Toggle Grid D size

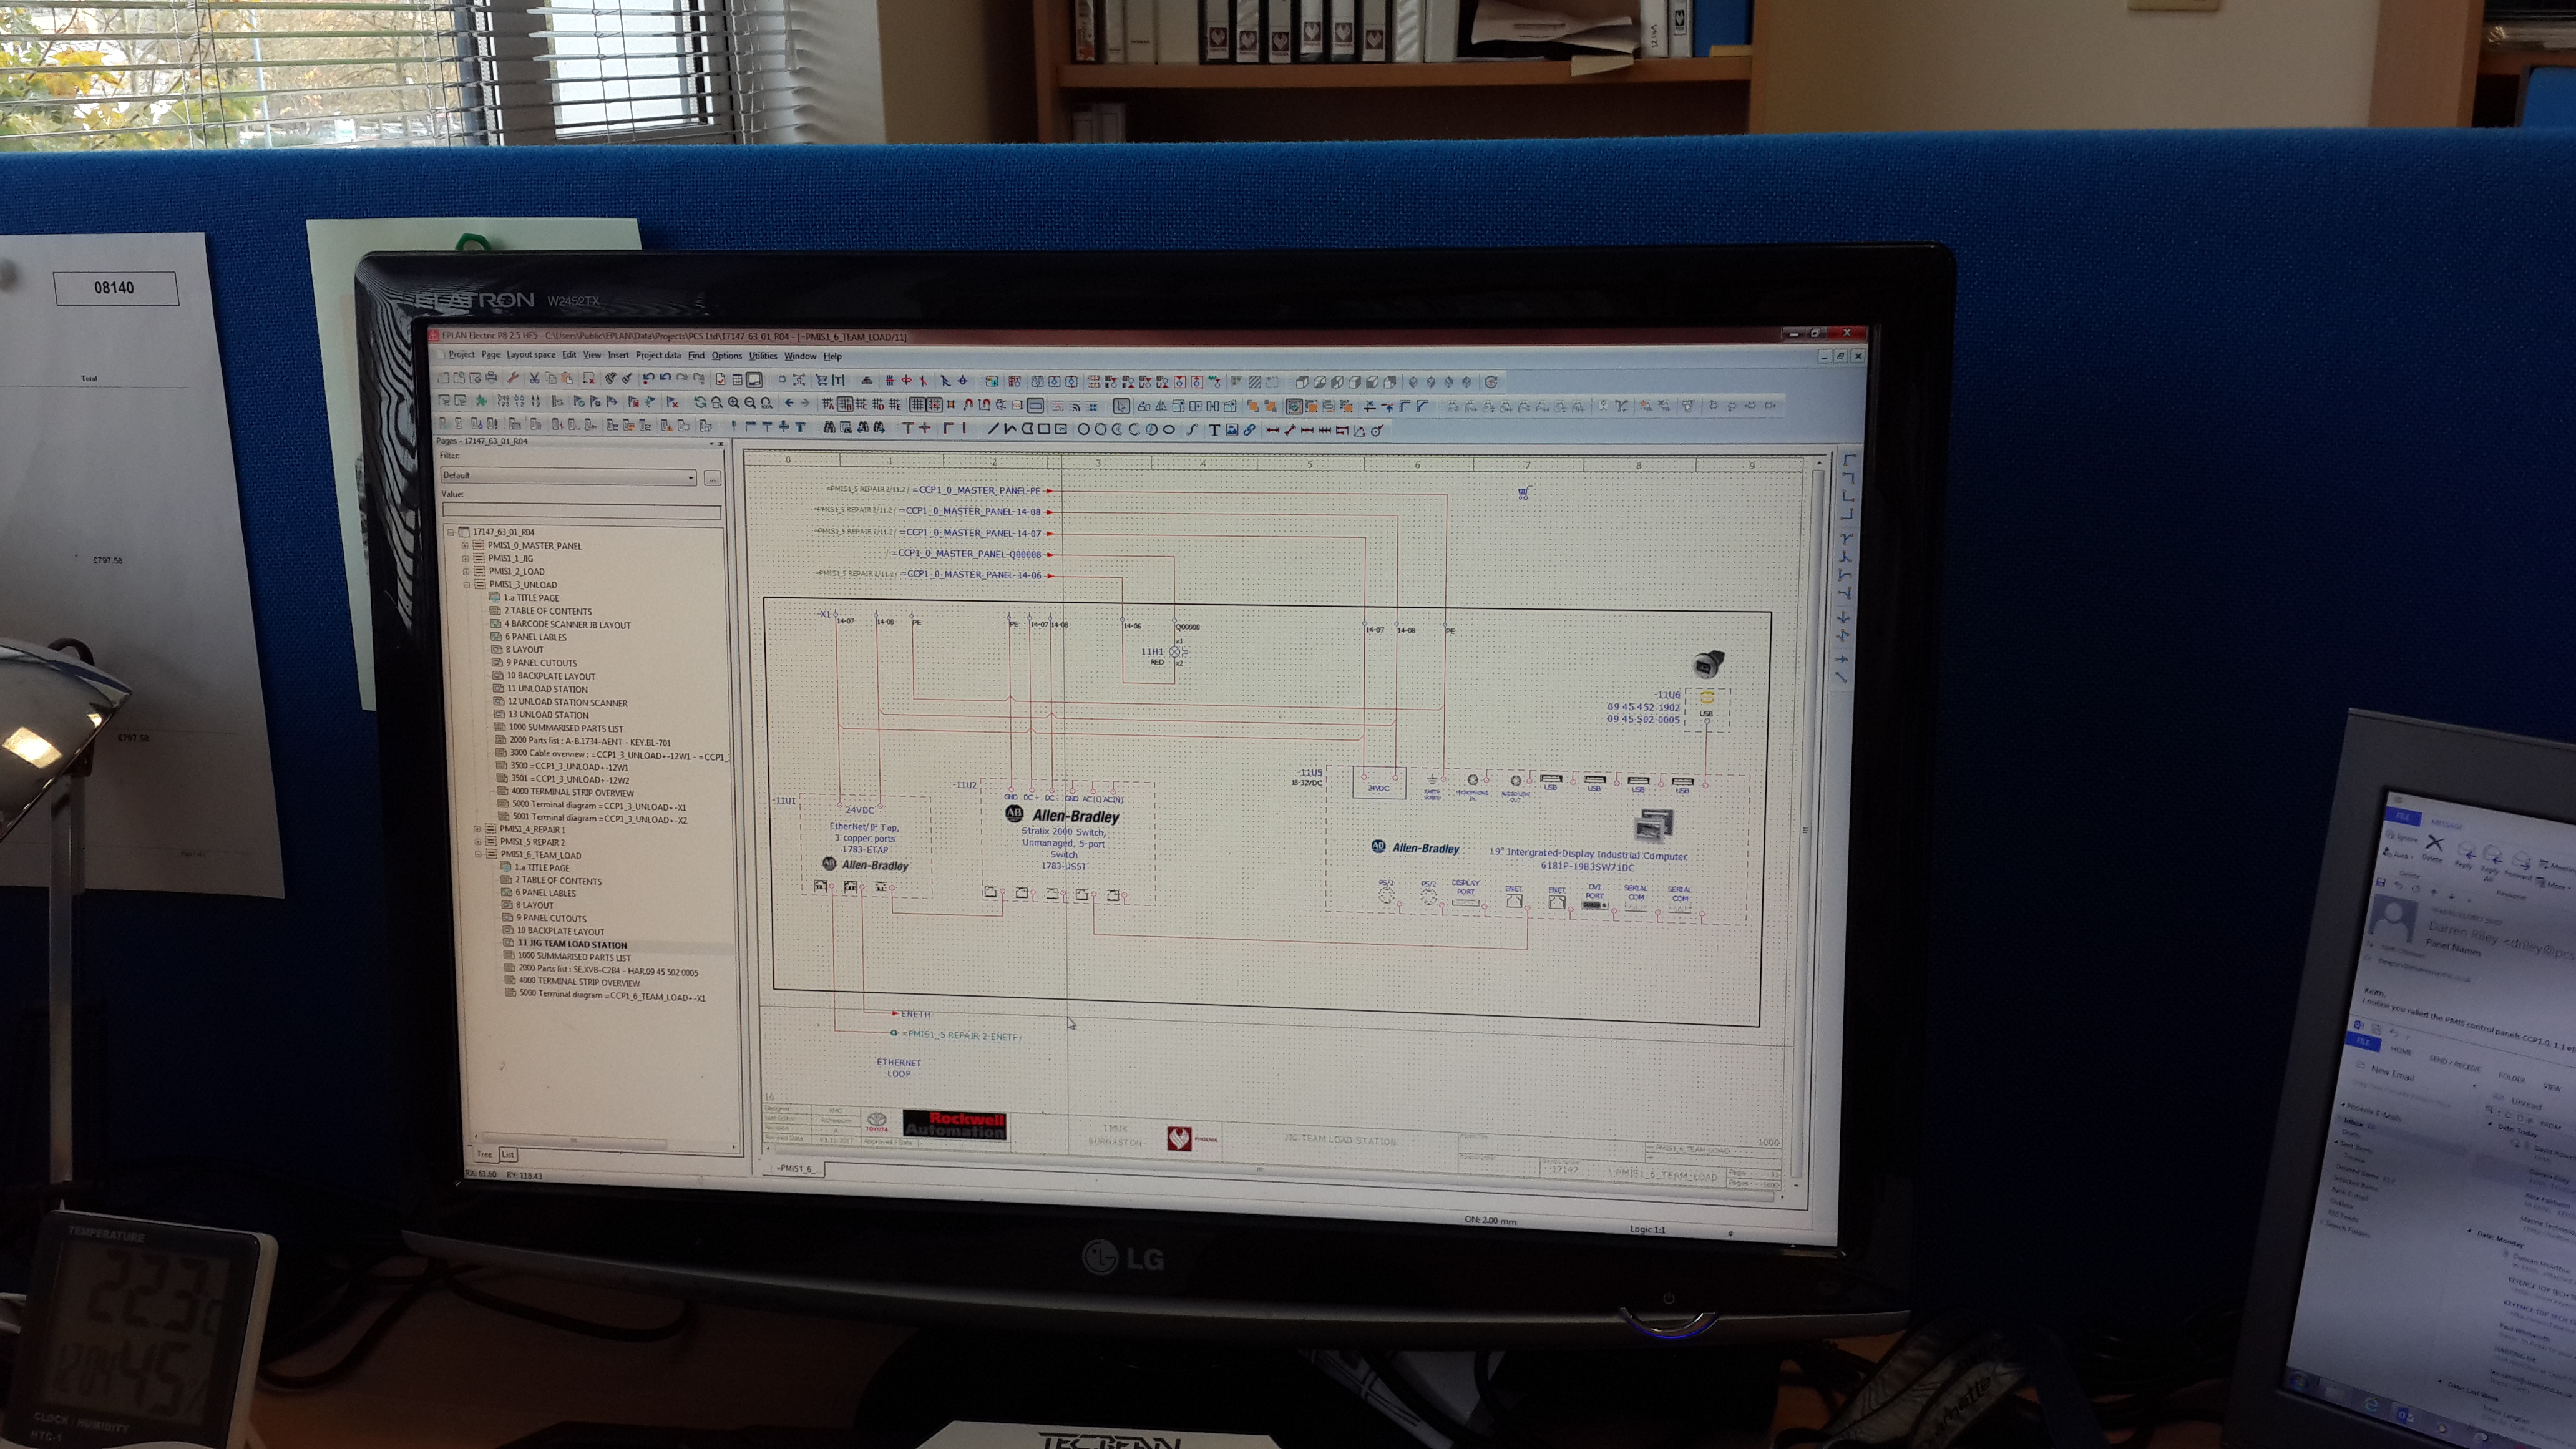coord(878,404)
